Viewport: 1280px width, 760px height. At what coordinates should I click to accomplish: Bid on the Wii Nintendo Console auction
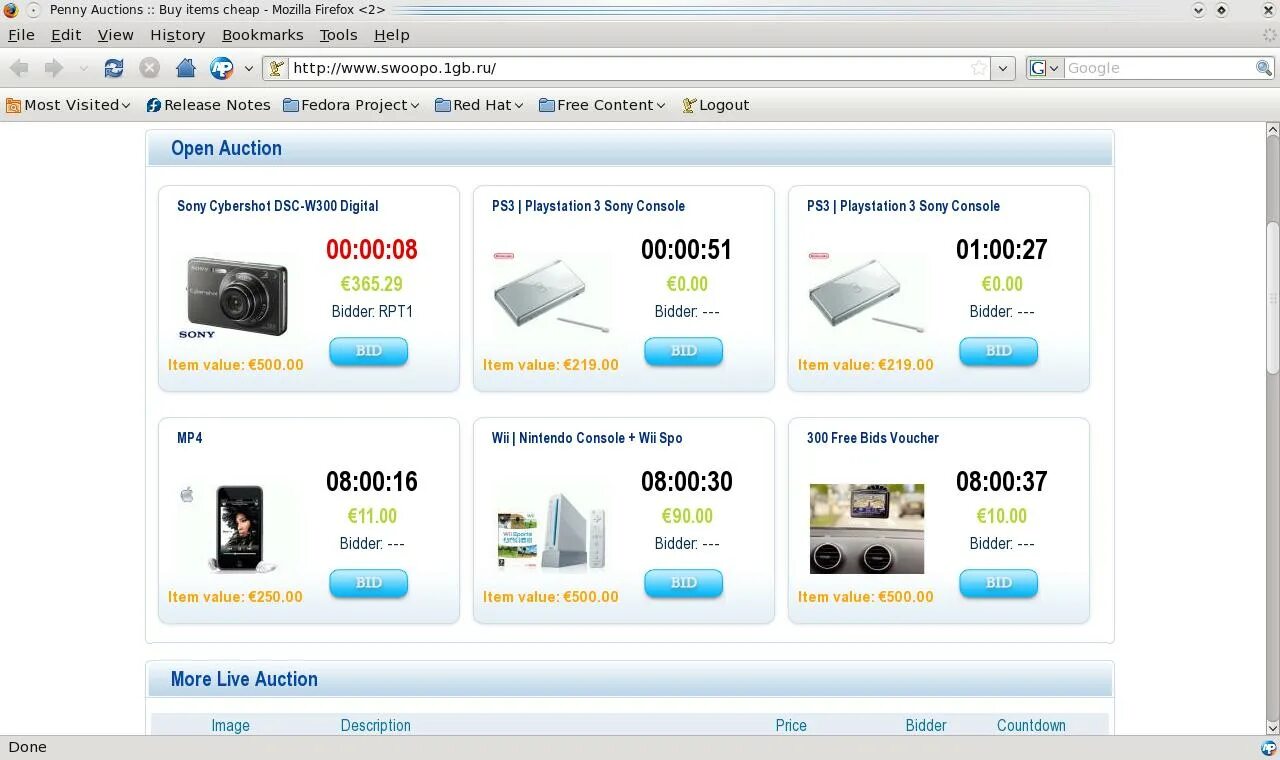683,583
